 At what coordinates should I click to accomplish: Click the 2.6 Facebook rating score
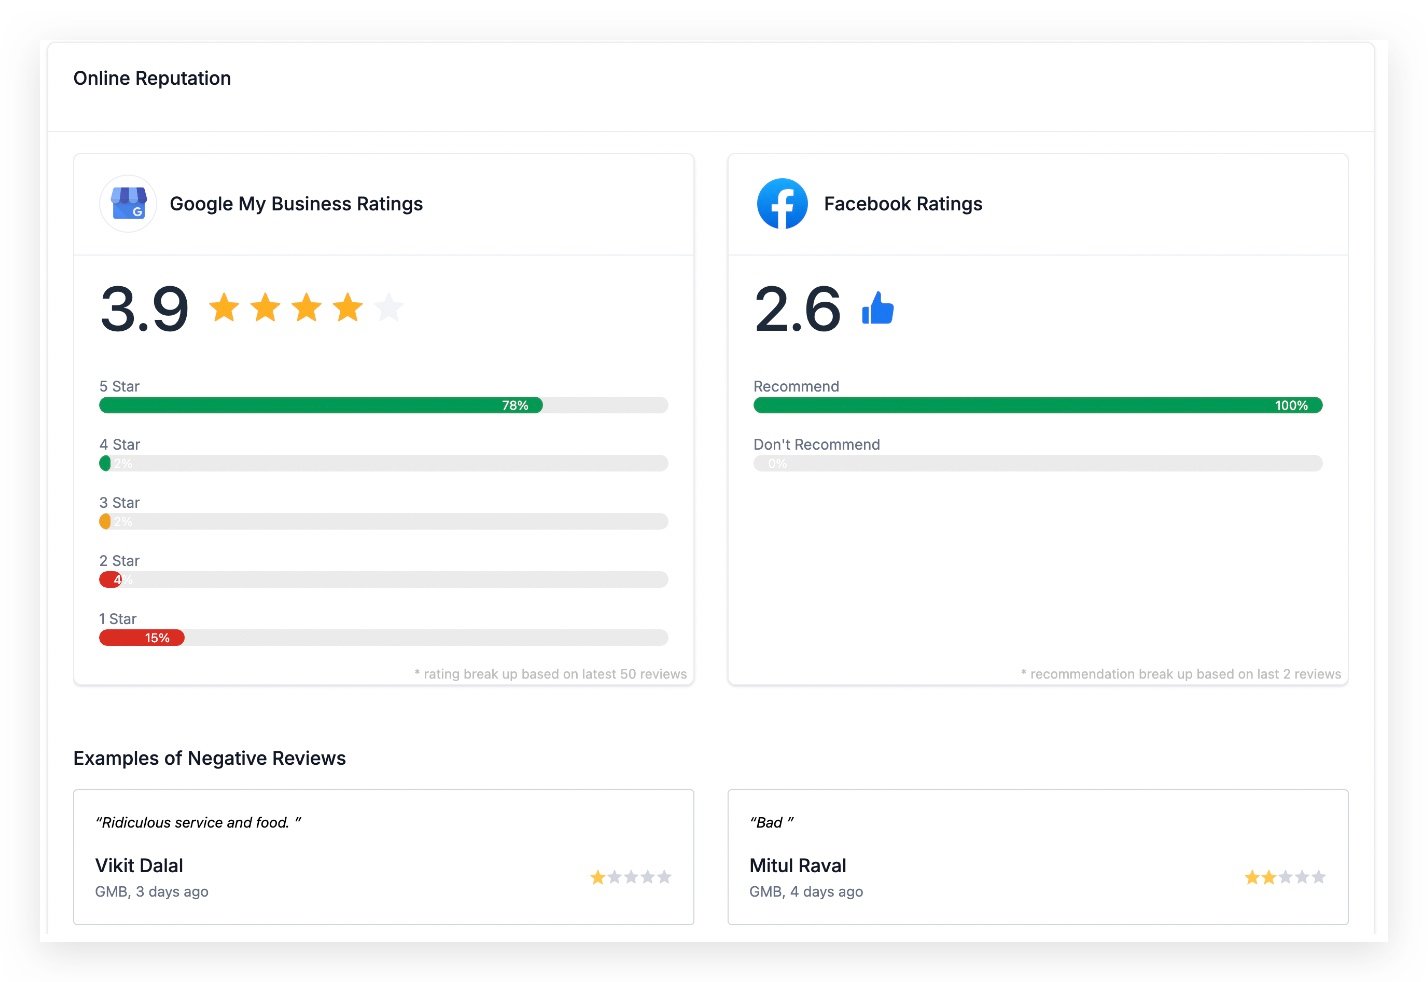tap(797, 309)
